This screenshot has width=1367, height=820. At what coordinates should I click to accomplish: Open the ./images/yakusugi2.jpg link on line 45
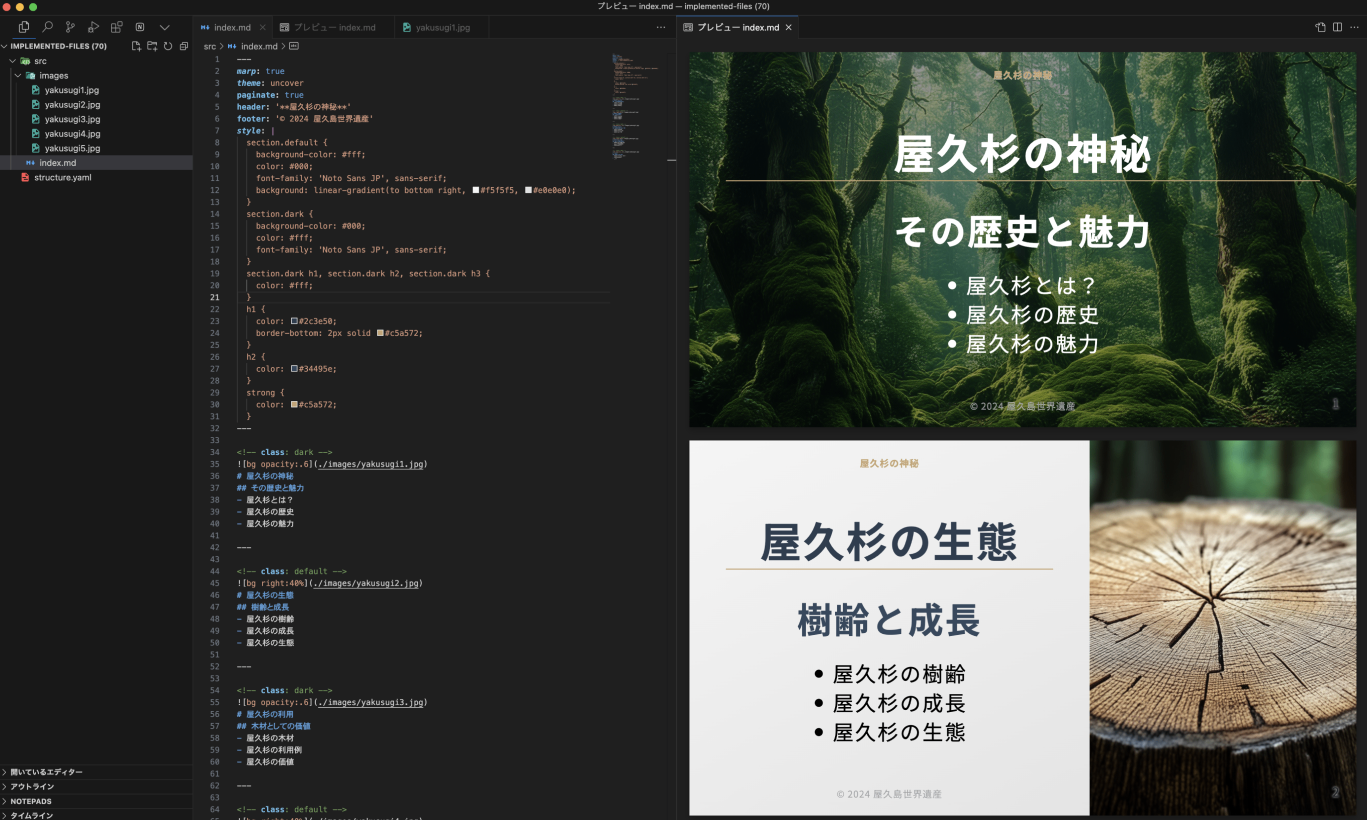[366, 583]
